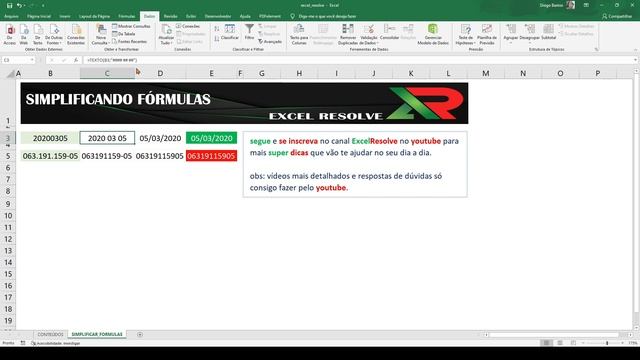Open the Arquivo tab

pyautogui.click(x=11, y=16)
